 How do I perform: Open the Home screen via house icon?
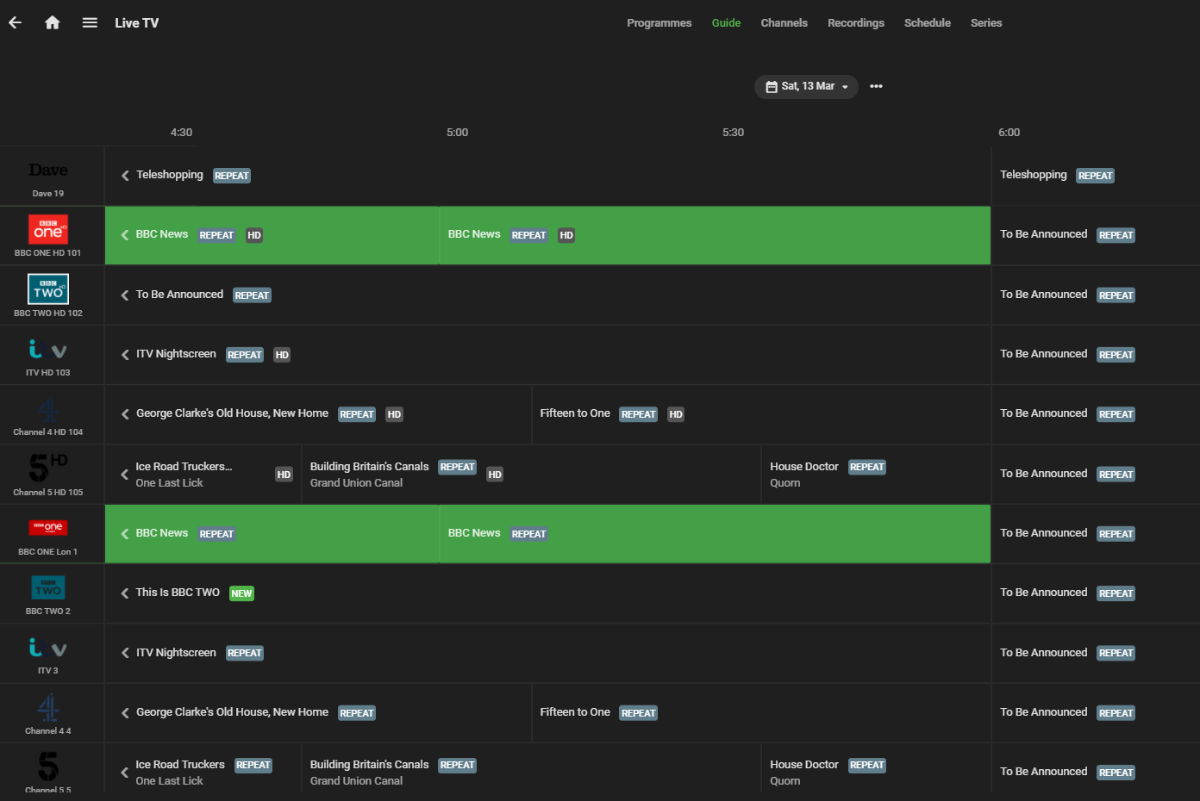[52, 23]
